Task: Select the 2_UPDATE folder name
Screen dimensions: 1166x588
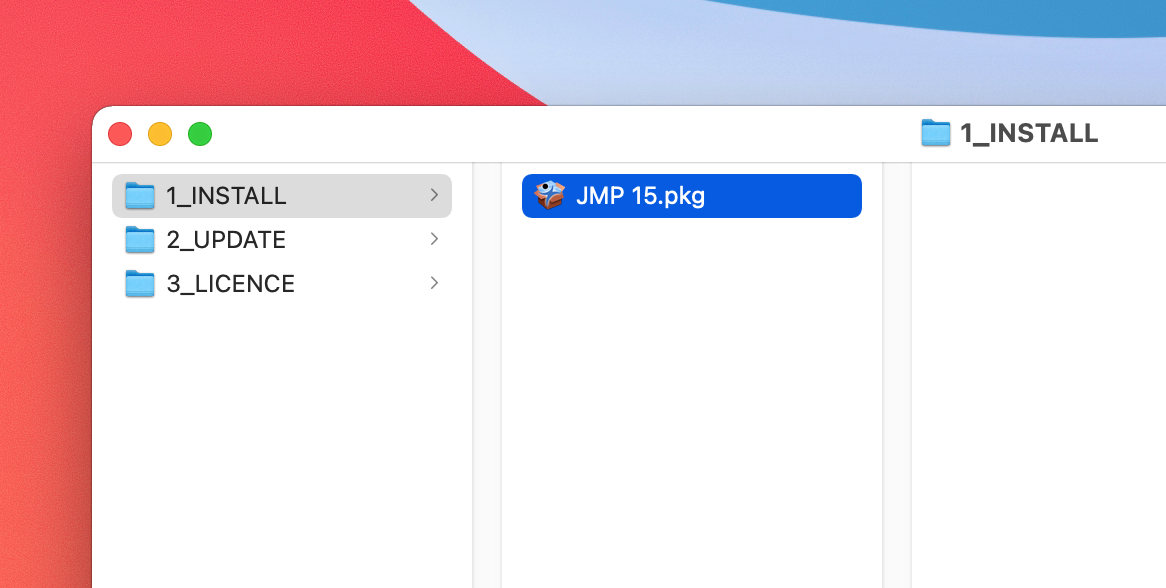Action: (226, 240)
